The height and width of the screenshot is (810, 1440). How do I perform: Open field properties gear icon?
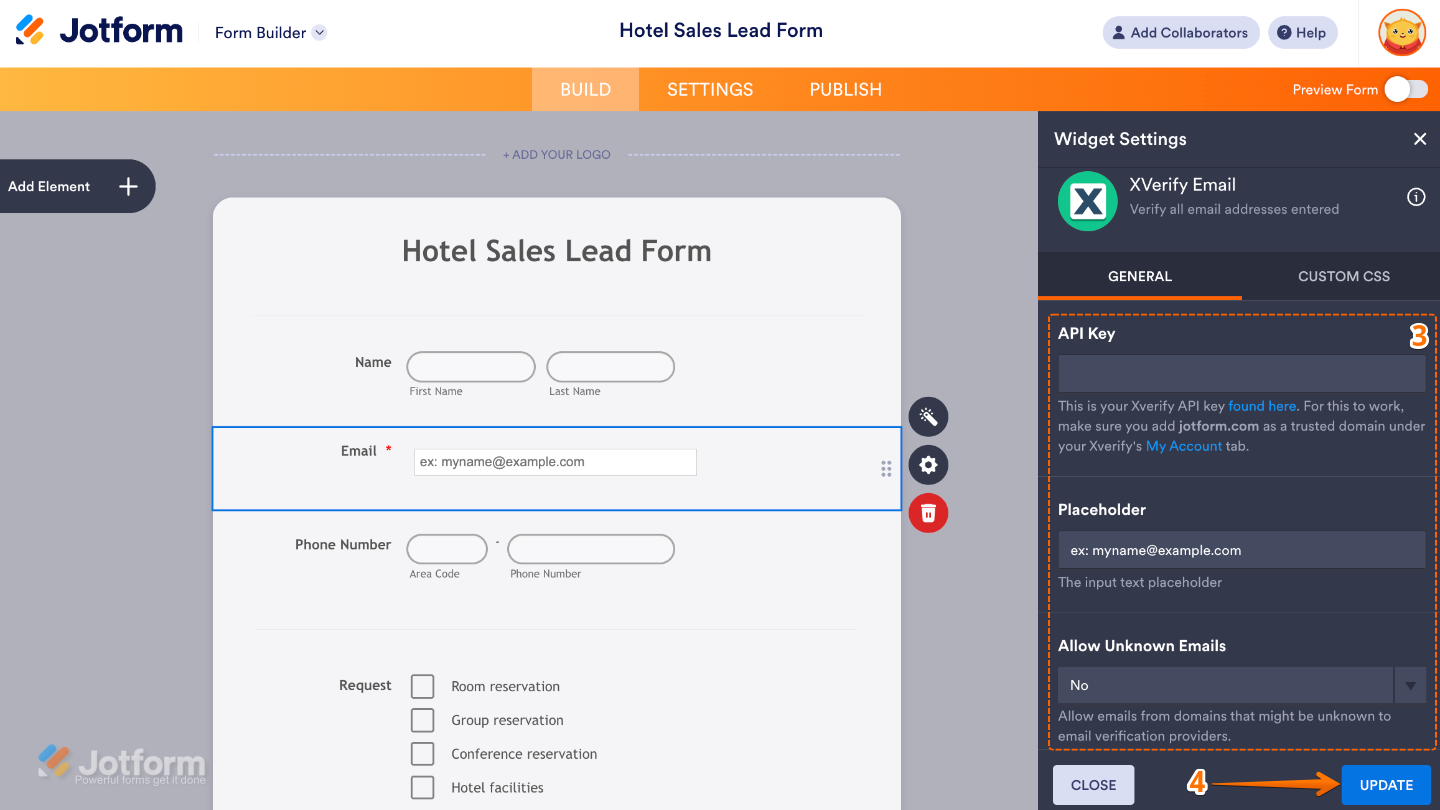(x=928, y=465)
